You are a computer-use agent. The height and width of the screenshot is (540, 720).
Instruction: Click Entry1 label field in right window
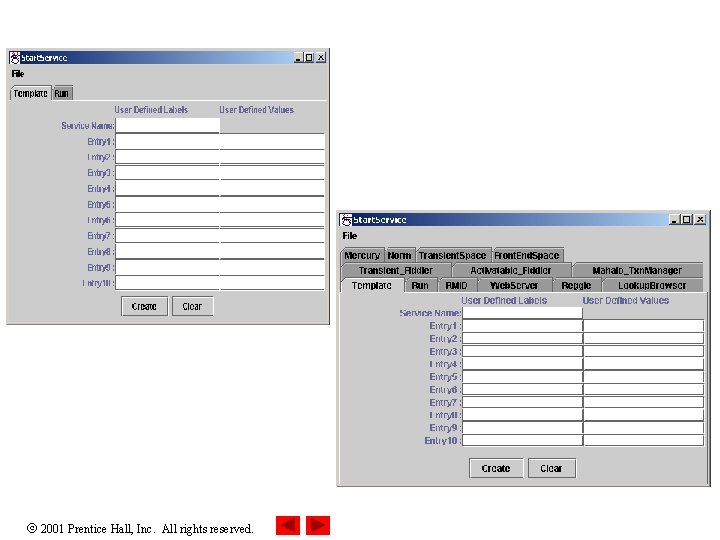[523, 326]
